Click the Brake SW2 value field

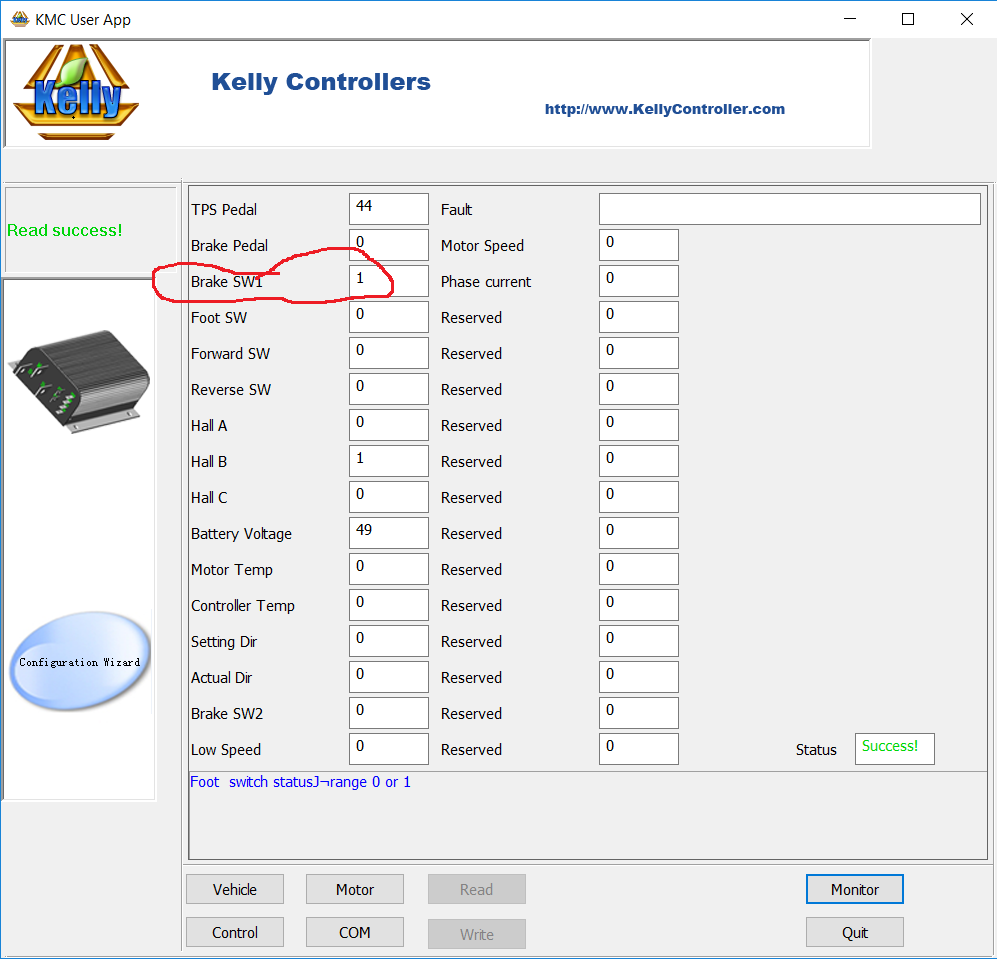(388, 713)
